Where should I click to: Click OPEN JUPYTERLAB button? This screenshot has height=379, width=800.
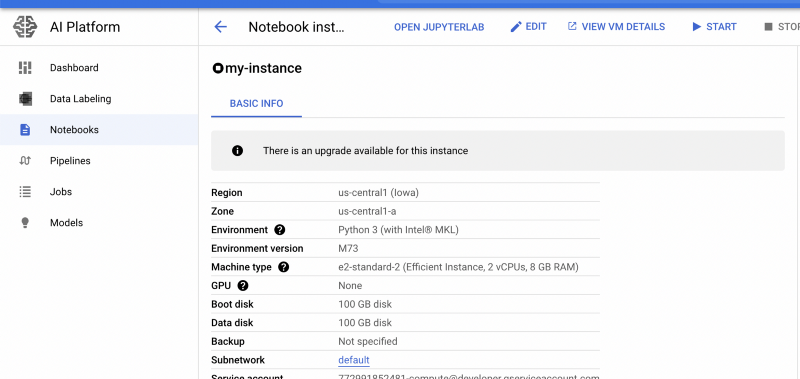pos(439,27)
